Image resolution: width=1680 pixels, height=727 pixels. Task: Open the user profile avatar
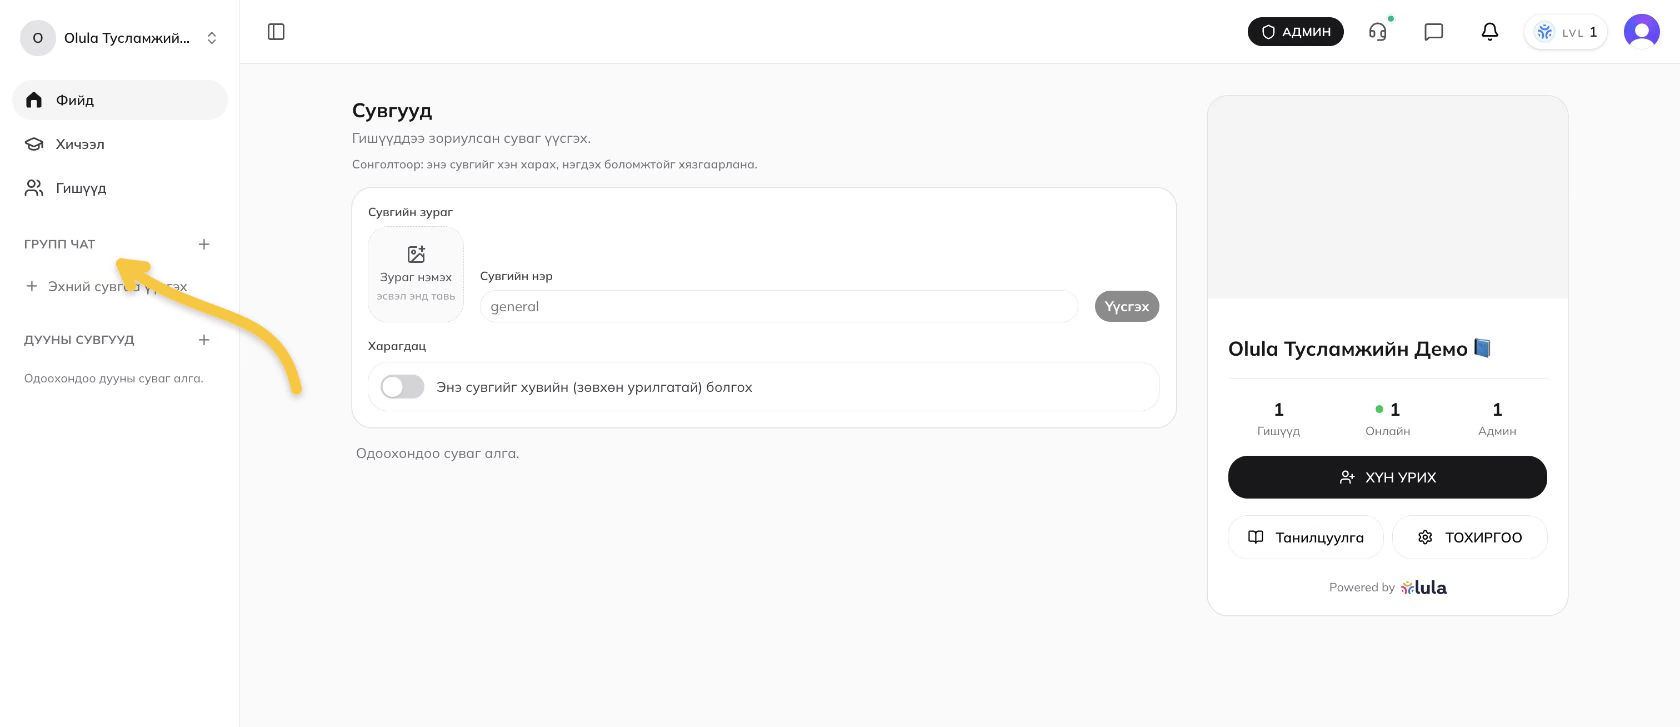pos(1642,32)
